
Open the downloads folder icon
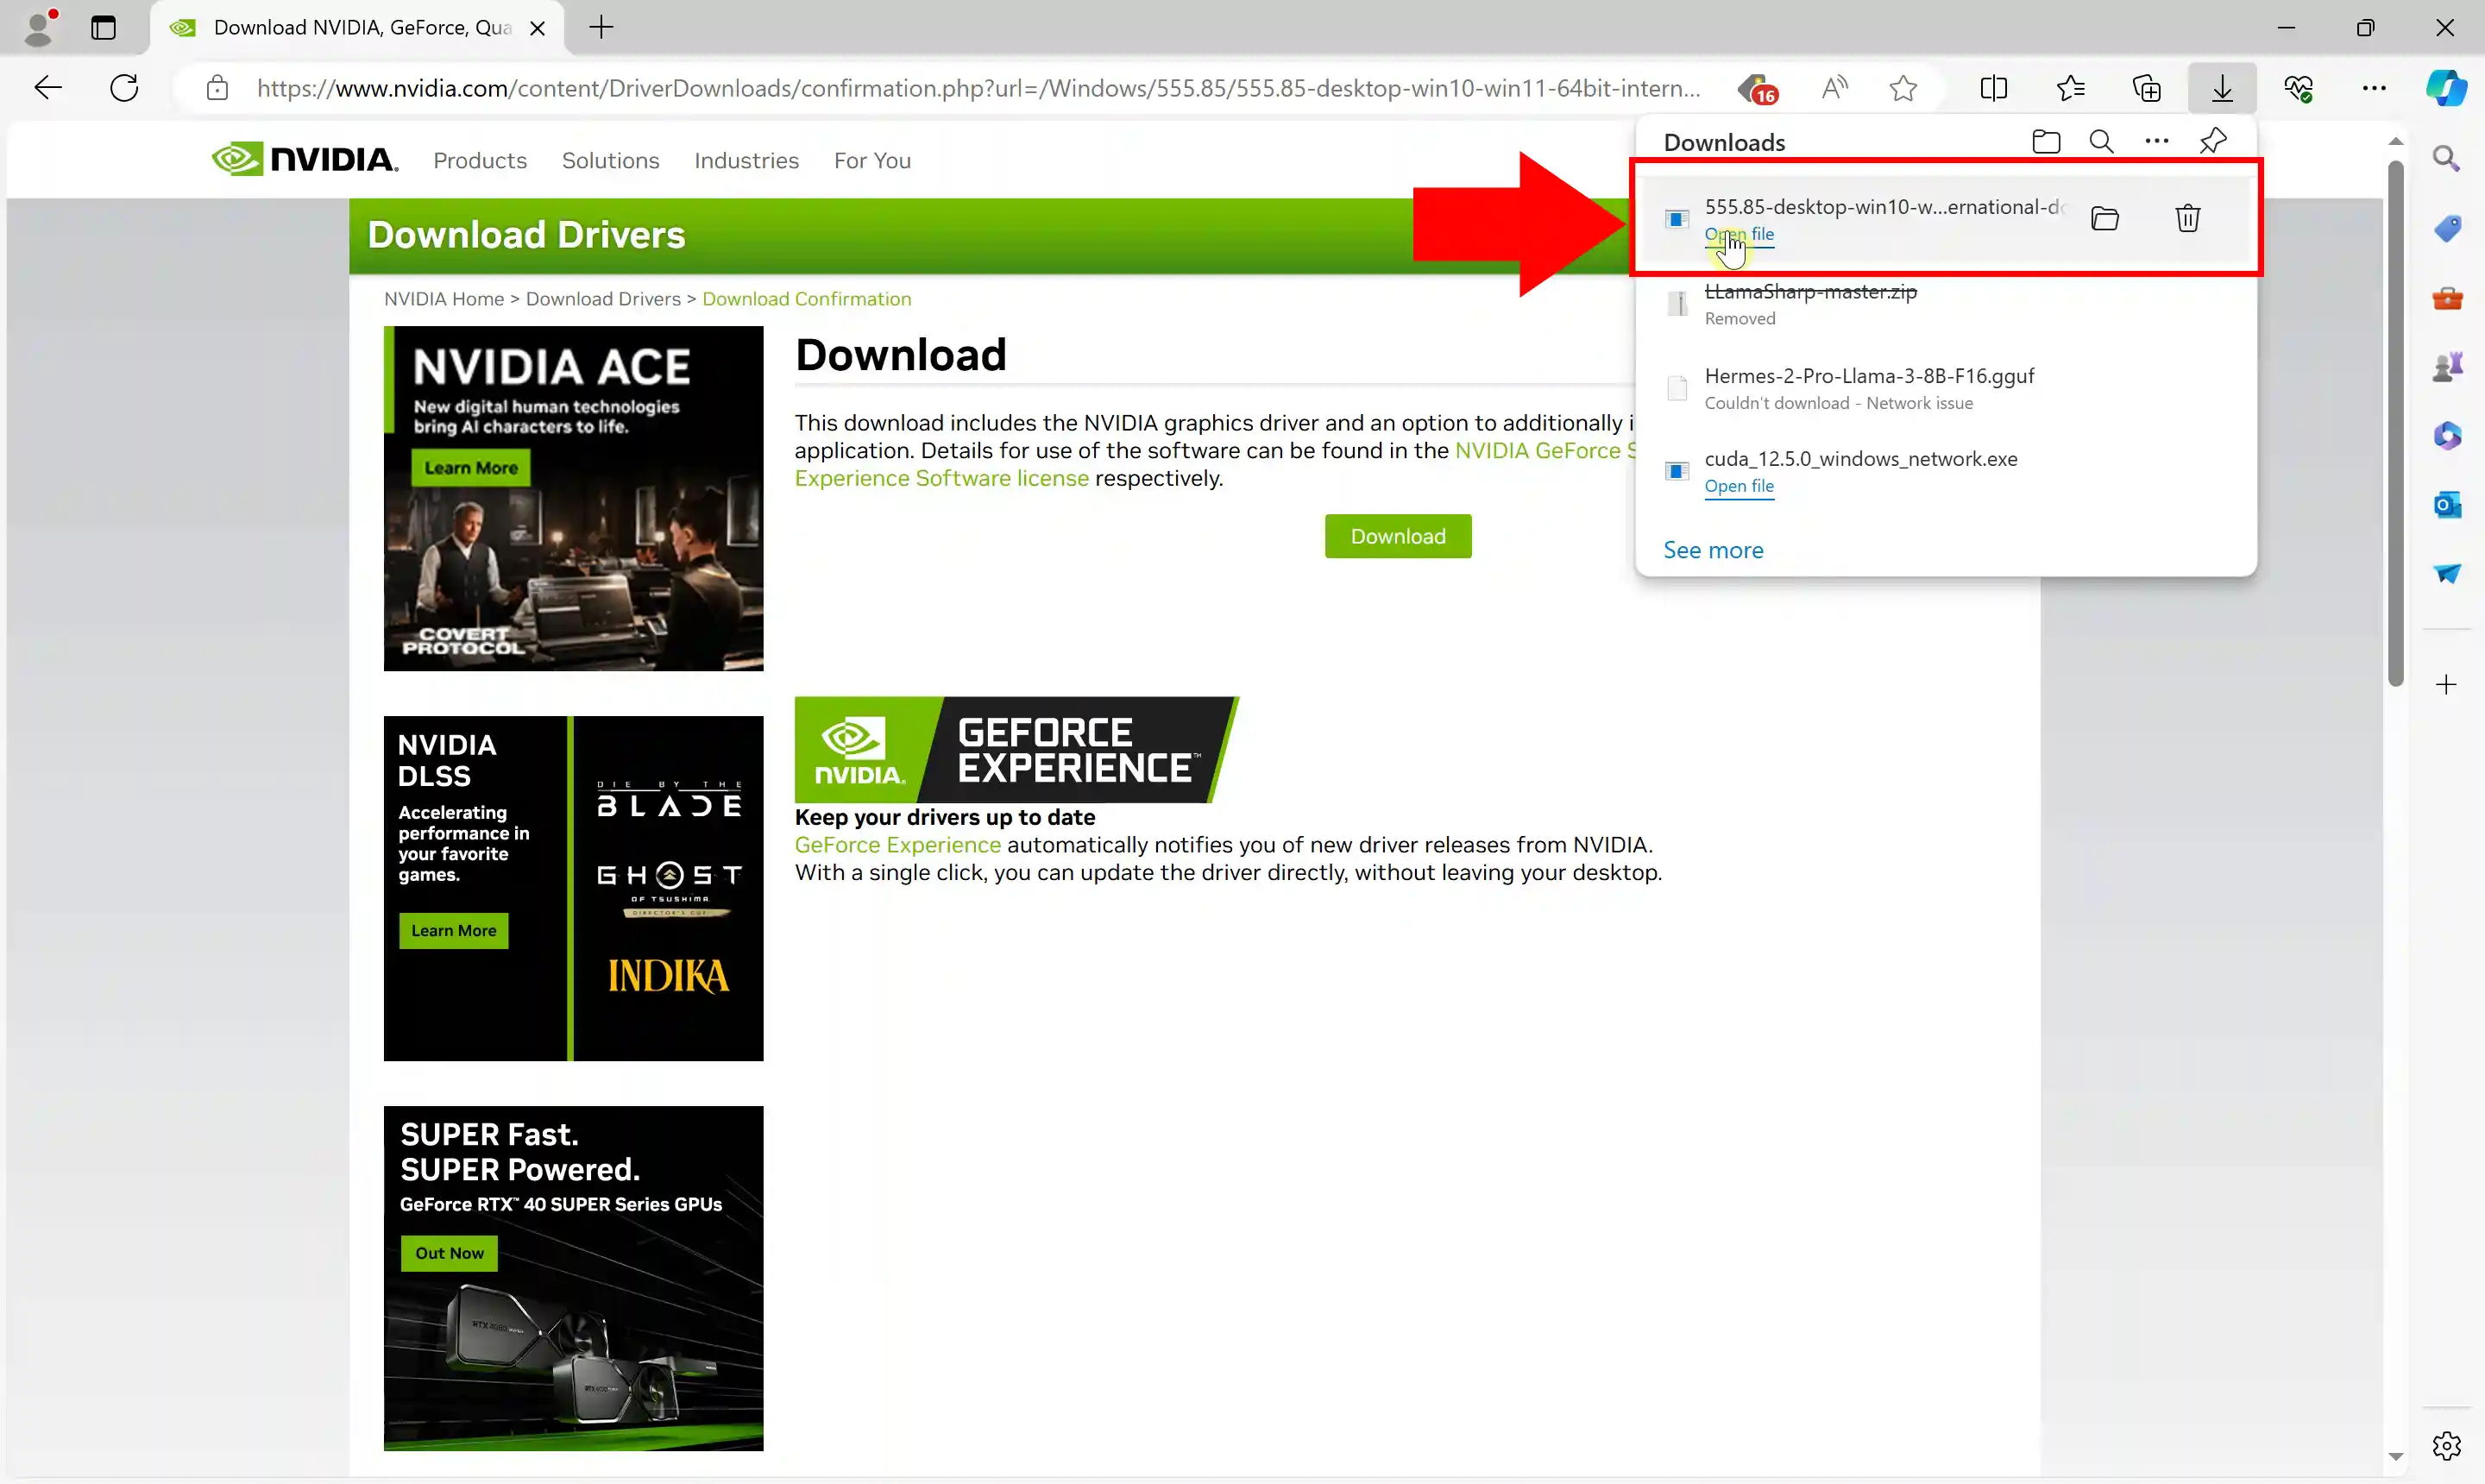2047,141
